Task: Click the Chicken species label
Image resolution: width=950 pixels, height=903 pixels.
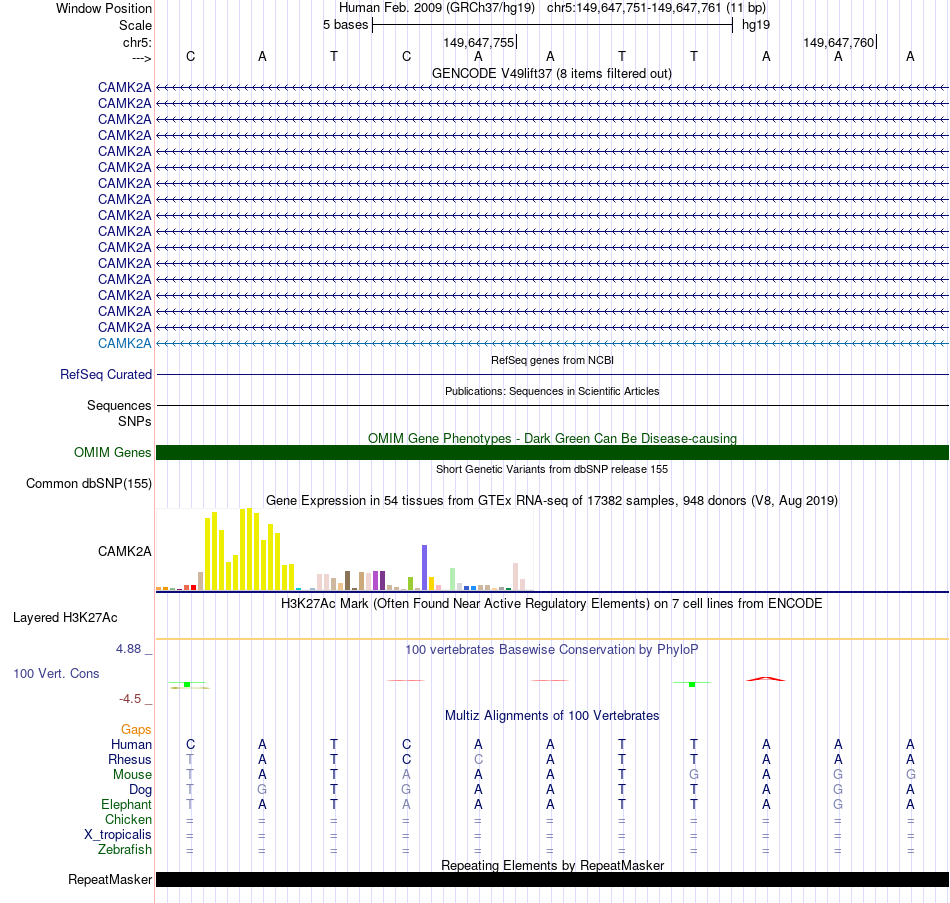Action: click(x=128, y=819)
